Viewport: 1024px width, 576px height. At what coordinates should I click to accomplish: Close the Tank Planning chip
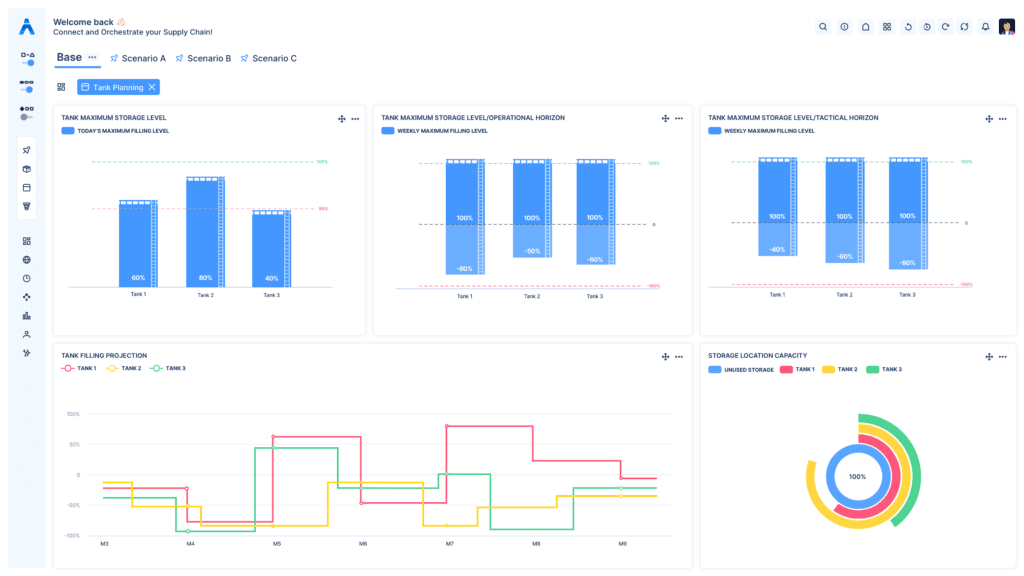click(152, 88)
